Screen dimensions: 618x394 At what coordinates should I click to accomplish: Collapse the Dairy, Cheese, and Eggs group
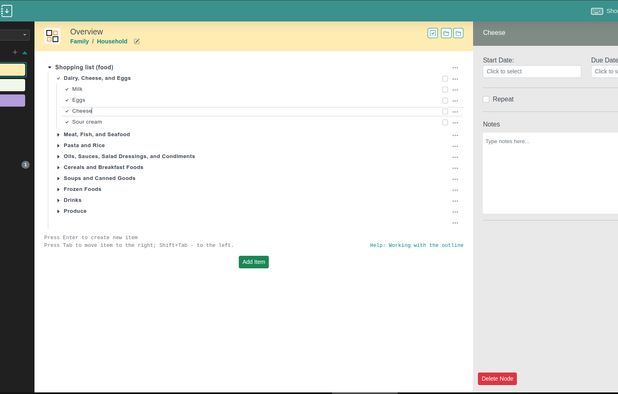click(x=58, y=78)
